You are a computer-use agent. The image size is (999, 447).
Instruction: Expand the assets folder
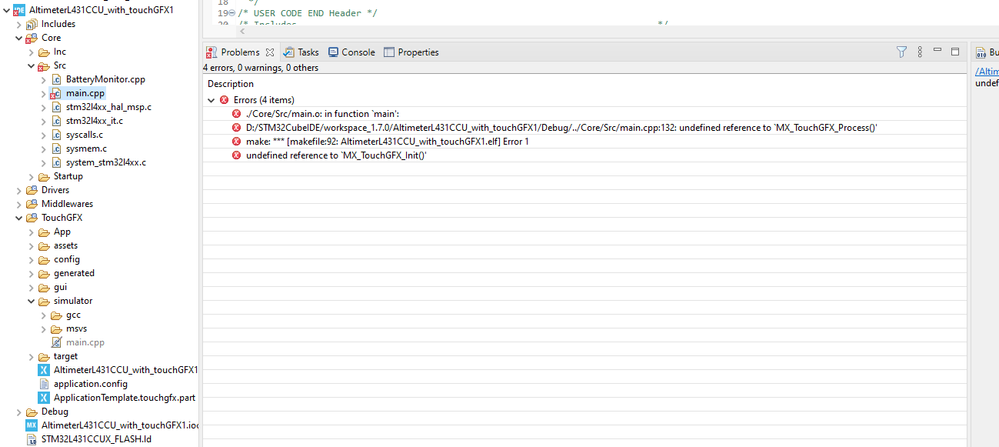tap(31, 246)
